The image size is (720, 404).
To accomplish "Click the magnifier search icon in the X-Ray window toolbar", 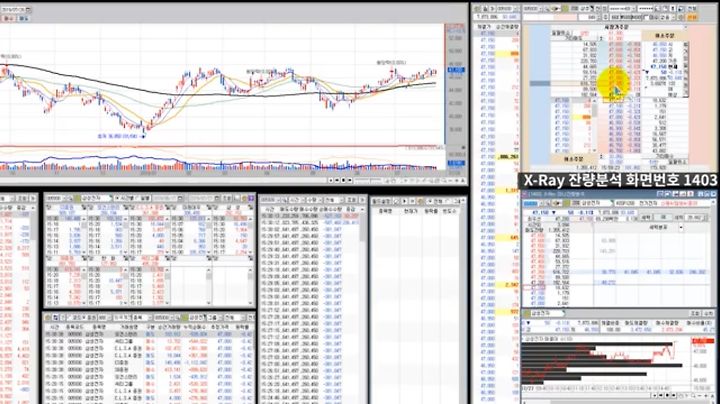I will tap(547, 203).
